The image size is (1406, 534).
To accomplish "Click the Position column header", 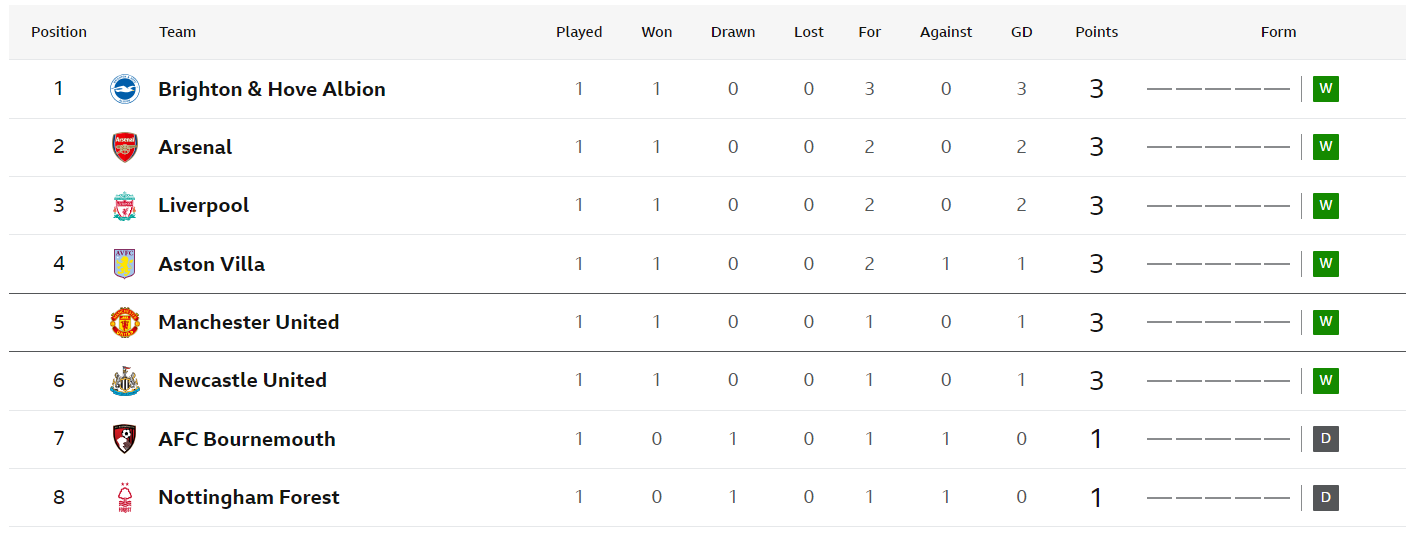I will [59, 32].
